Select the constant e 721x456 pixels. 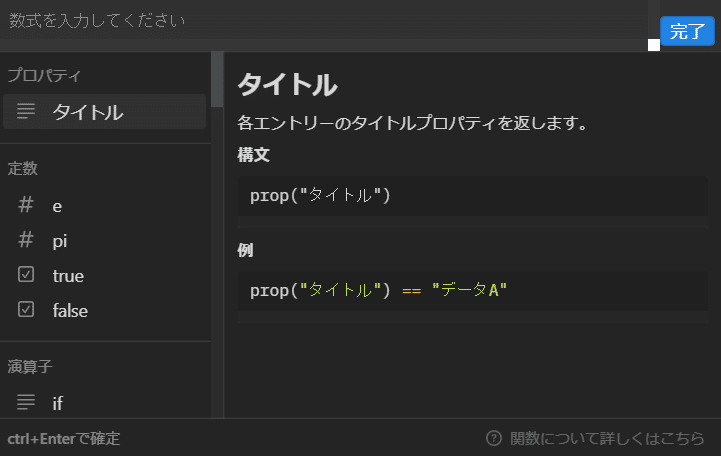pyautogui.click(x=105, y=205)
